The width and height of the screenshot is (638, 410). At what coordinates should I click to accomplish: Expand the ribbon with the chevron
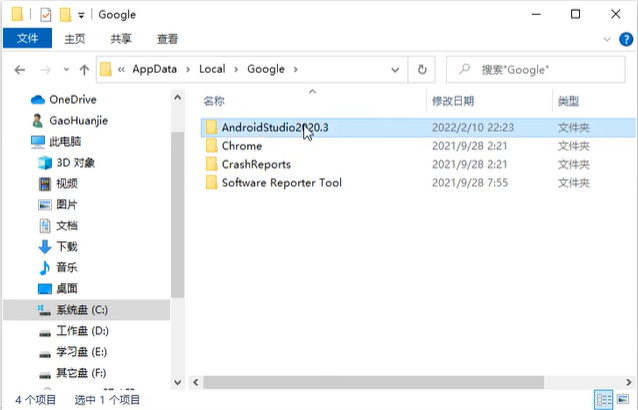[607, 39]
